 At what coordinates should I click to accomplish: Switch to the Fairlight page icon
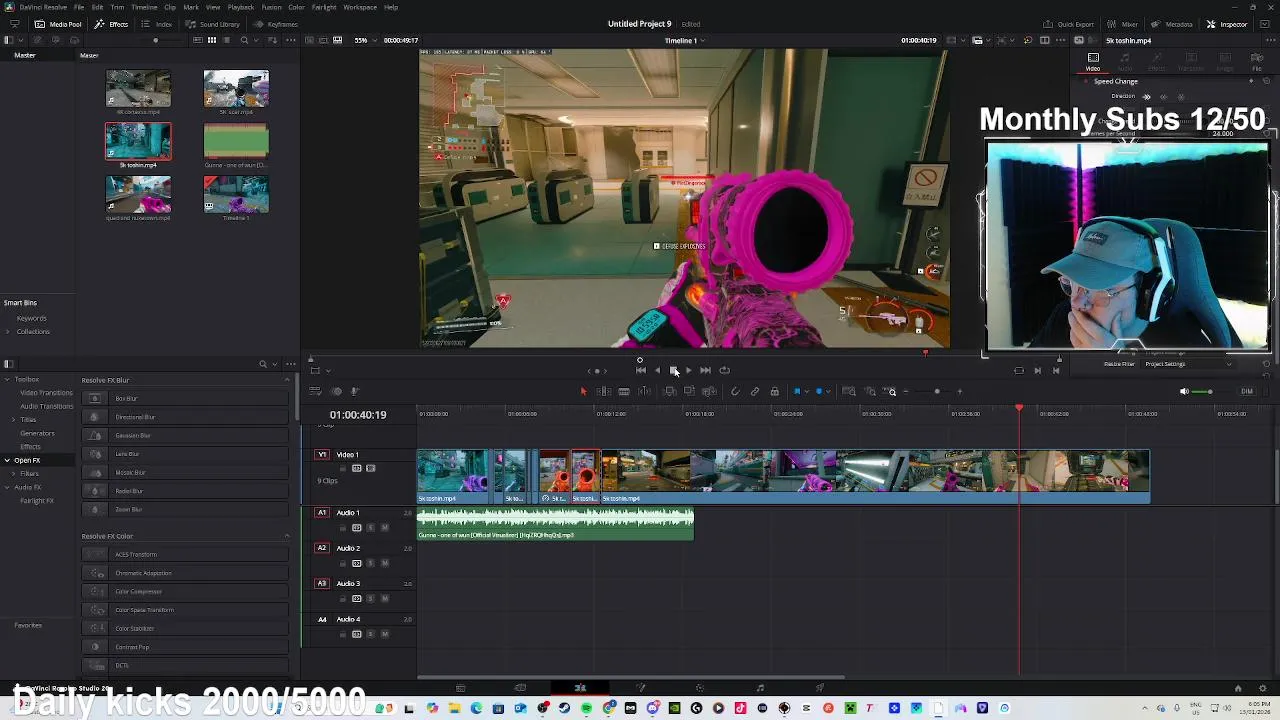[760, 688]
